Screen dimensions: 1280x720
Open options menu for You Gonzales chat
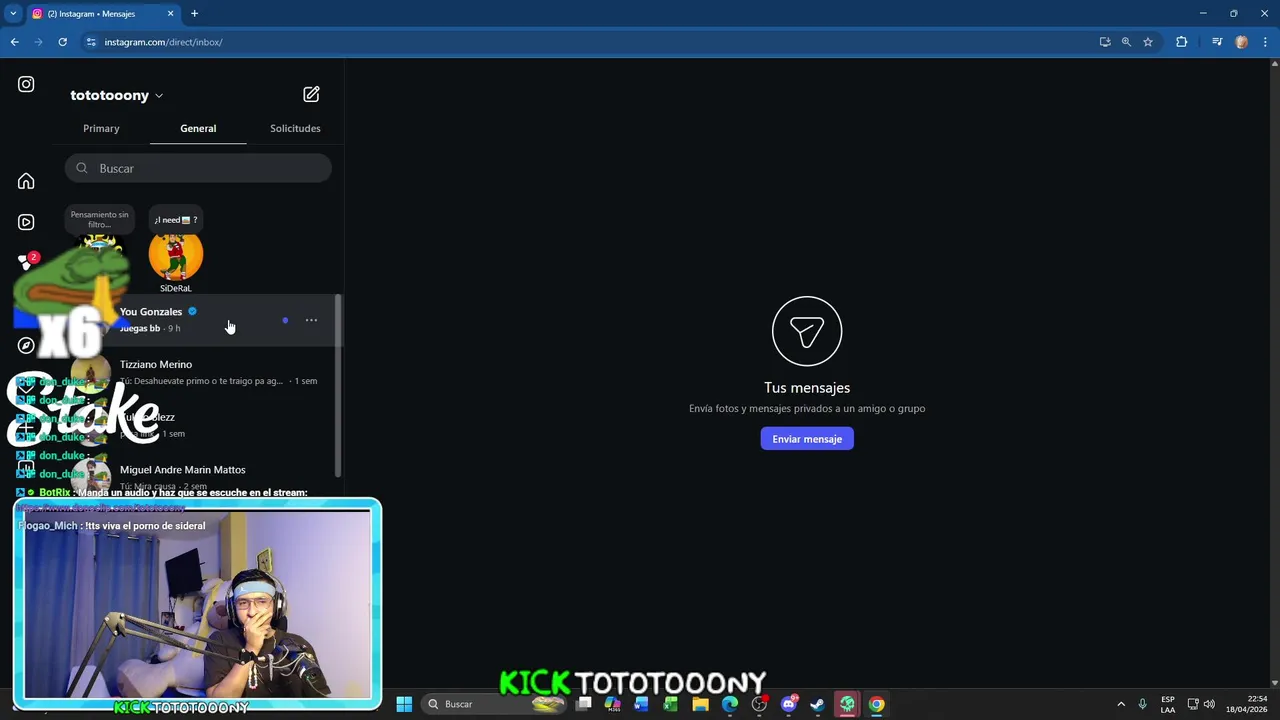pos(311,321)
